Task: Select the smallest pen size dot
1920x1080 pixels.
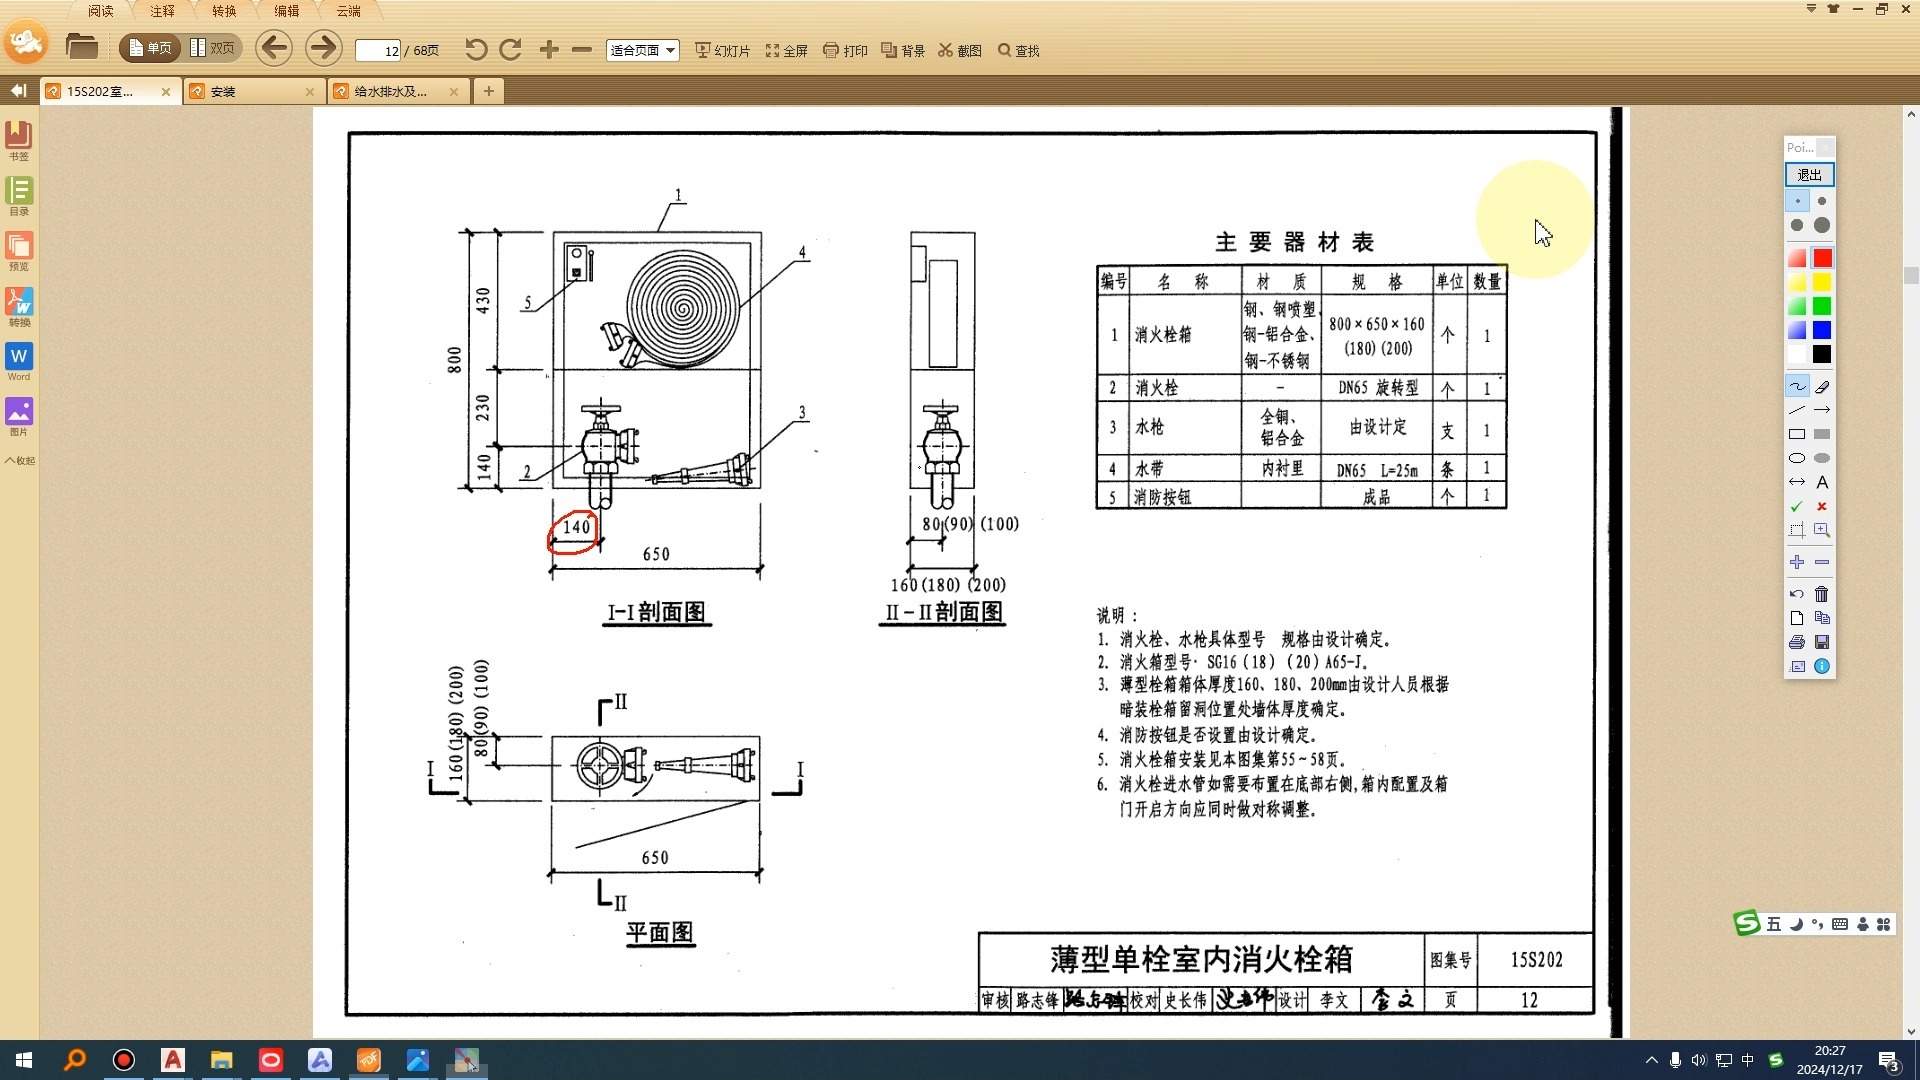Action: [x=1797, y=201]
